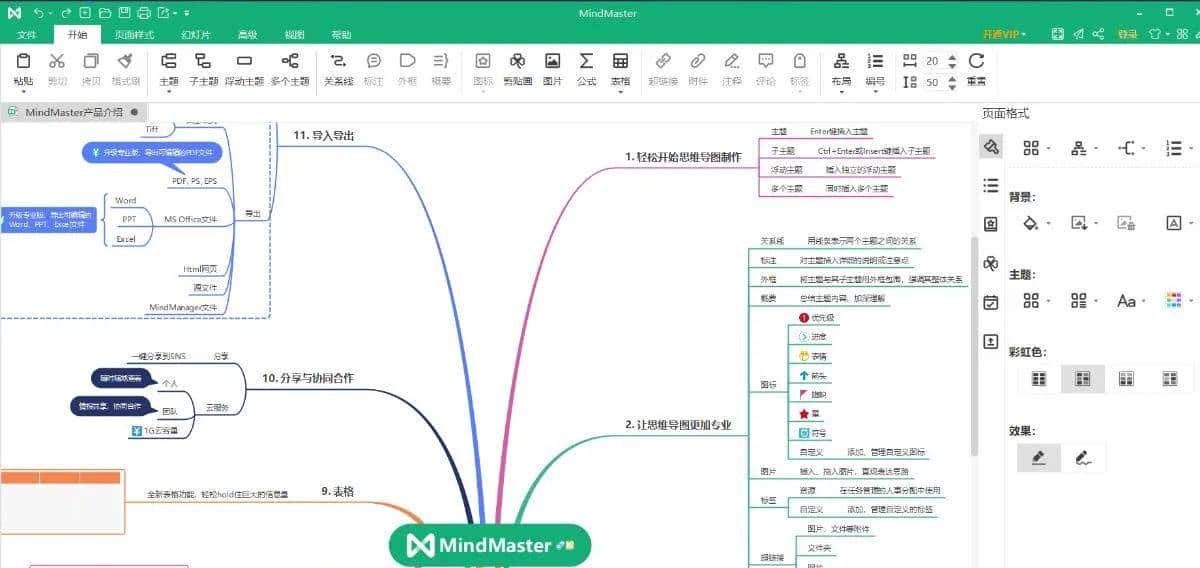Click the 超链接 (Hyperlink) tool
This screenshot has width=1200, height=568.
point(663,69)
